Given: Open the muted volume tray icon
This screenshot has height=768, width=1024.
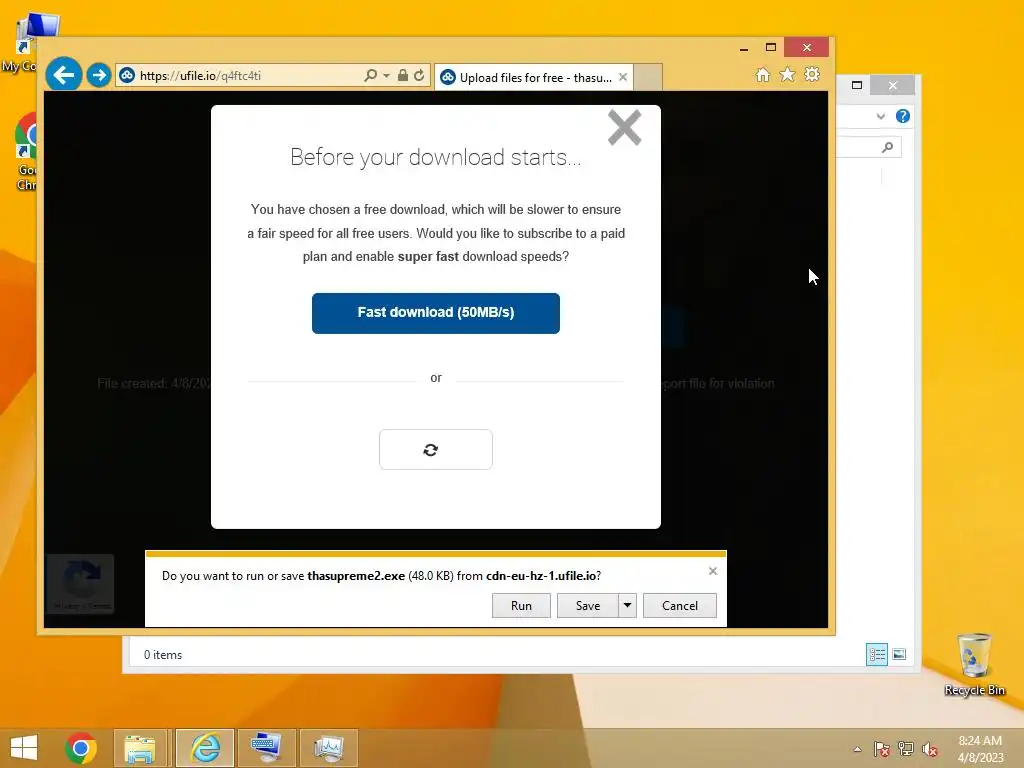Looking at the screenshot, I should (x=929, y=749).
